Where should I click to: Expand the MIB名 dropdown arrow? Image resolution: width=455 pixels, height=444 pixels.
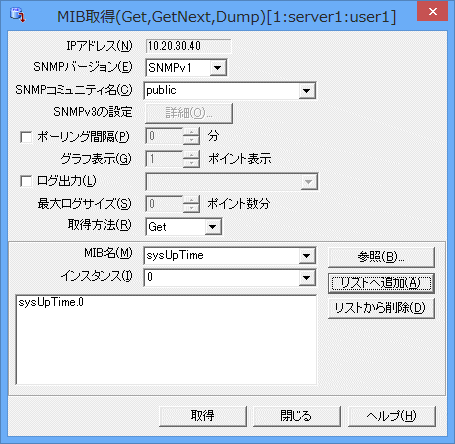point(306,256)
